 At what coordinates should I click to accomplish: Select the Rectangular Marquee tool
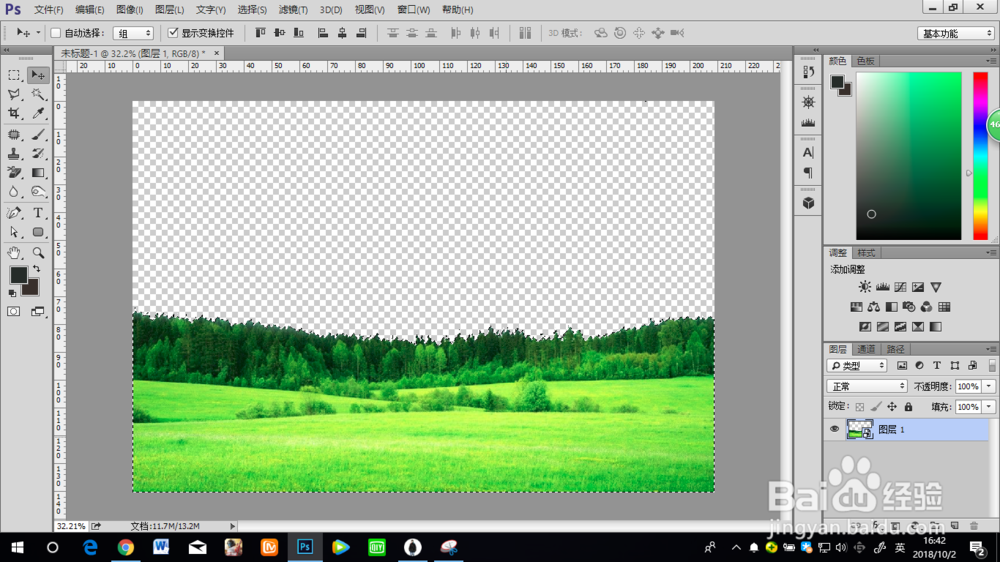coord(14,75)
